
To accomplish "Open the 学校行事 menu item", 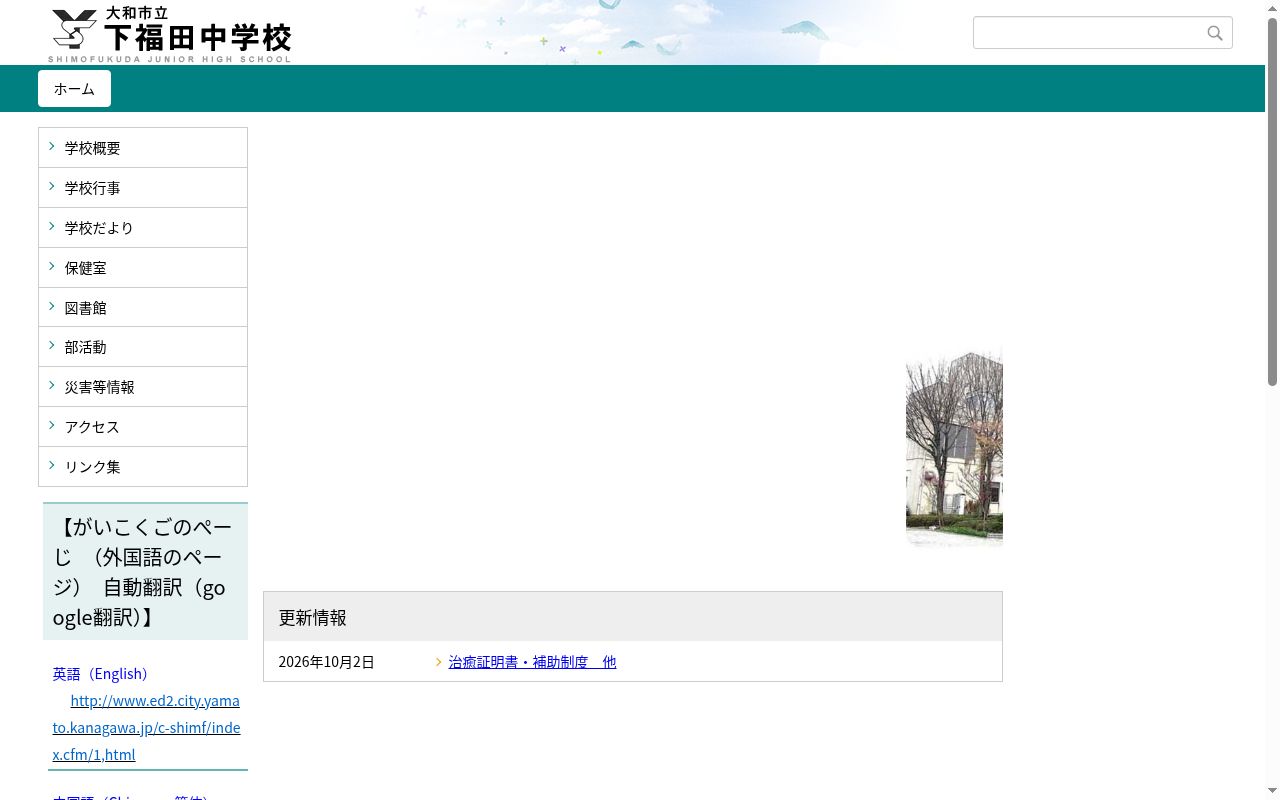I will tap(143, 188).
